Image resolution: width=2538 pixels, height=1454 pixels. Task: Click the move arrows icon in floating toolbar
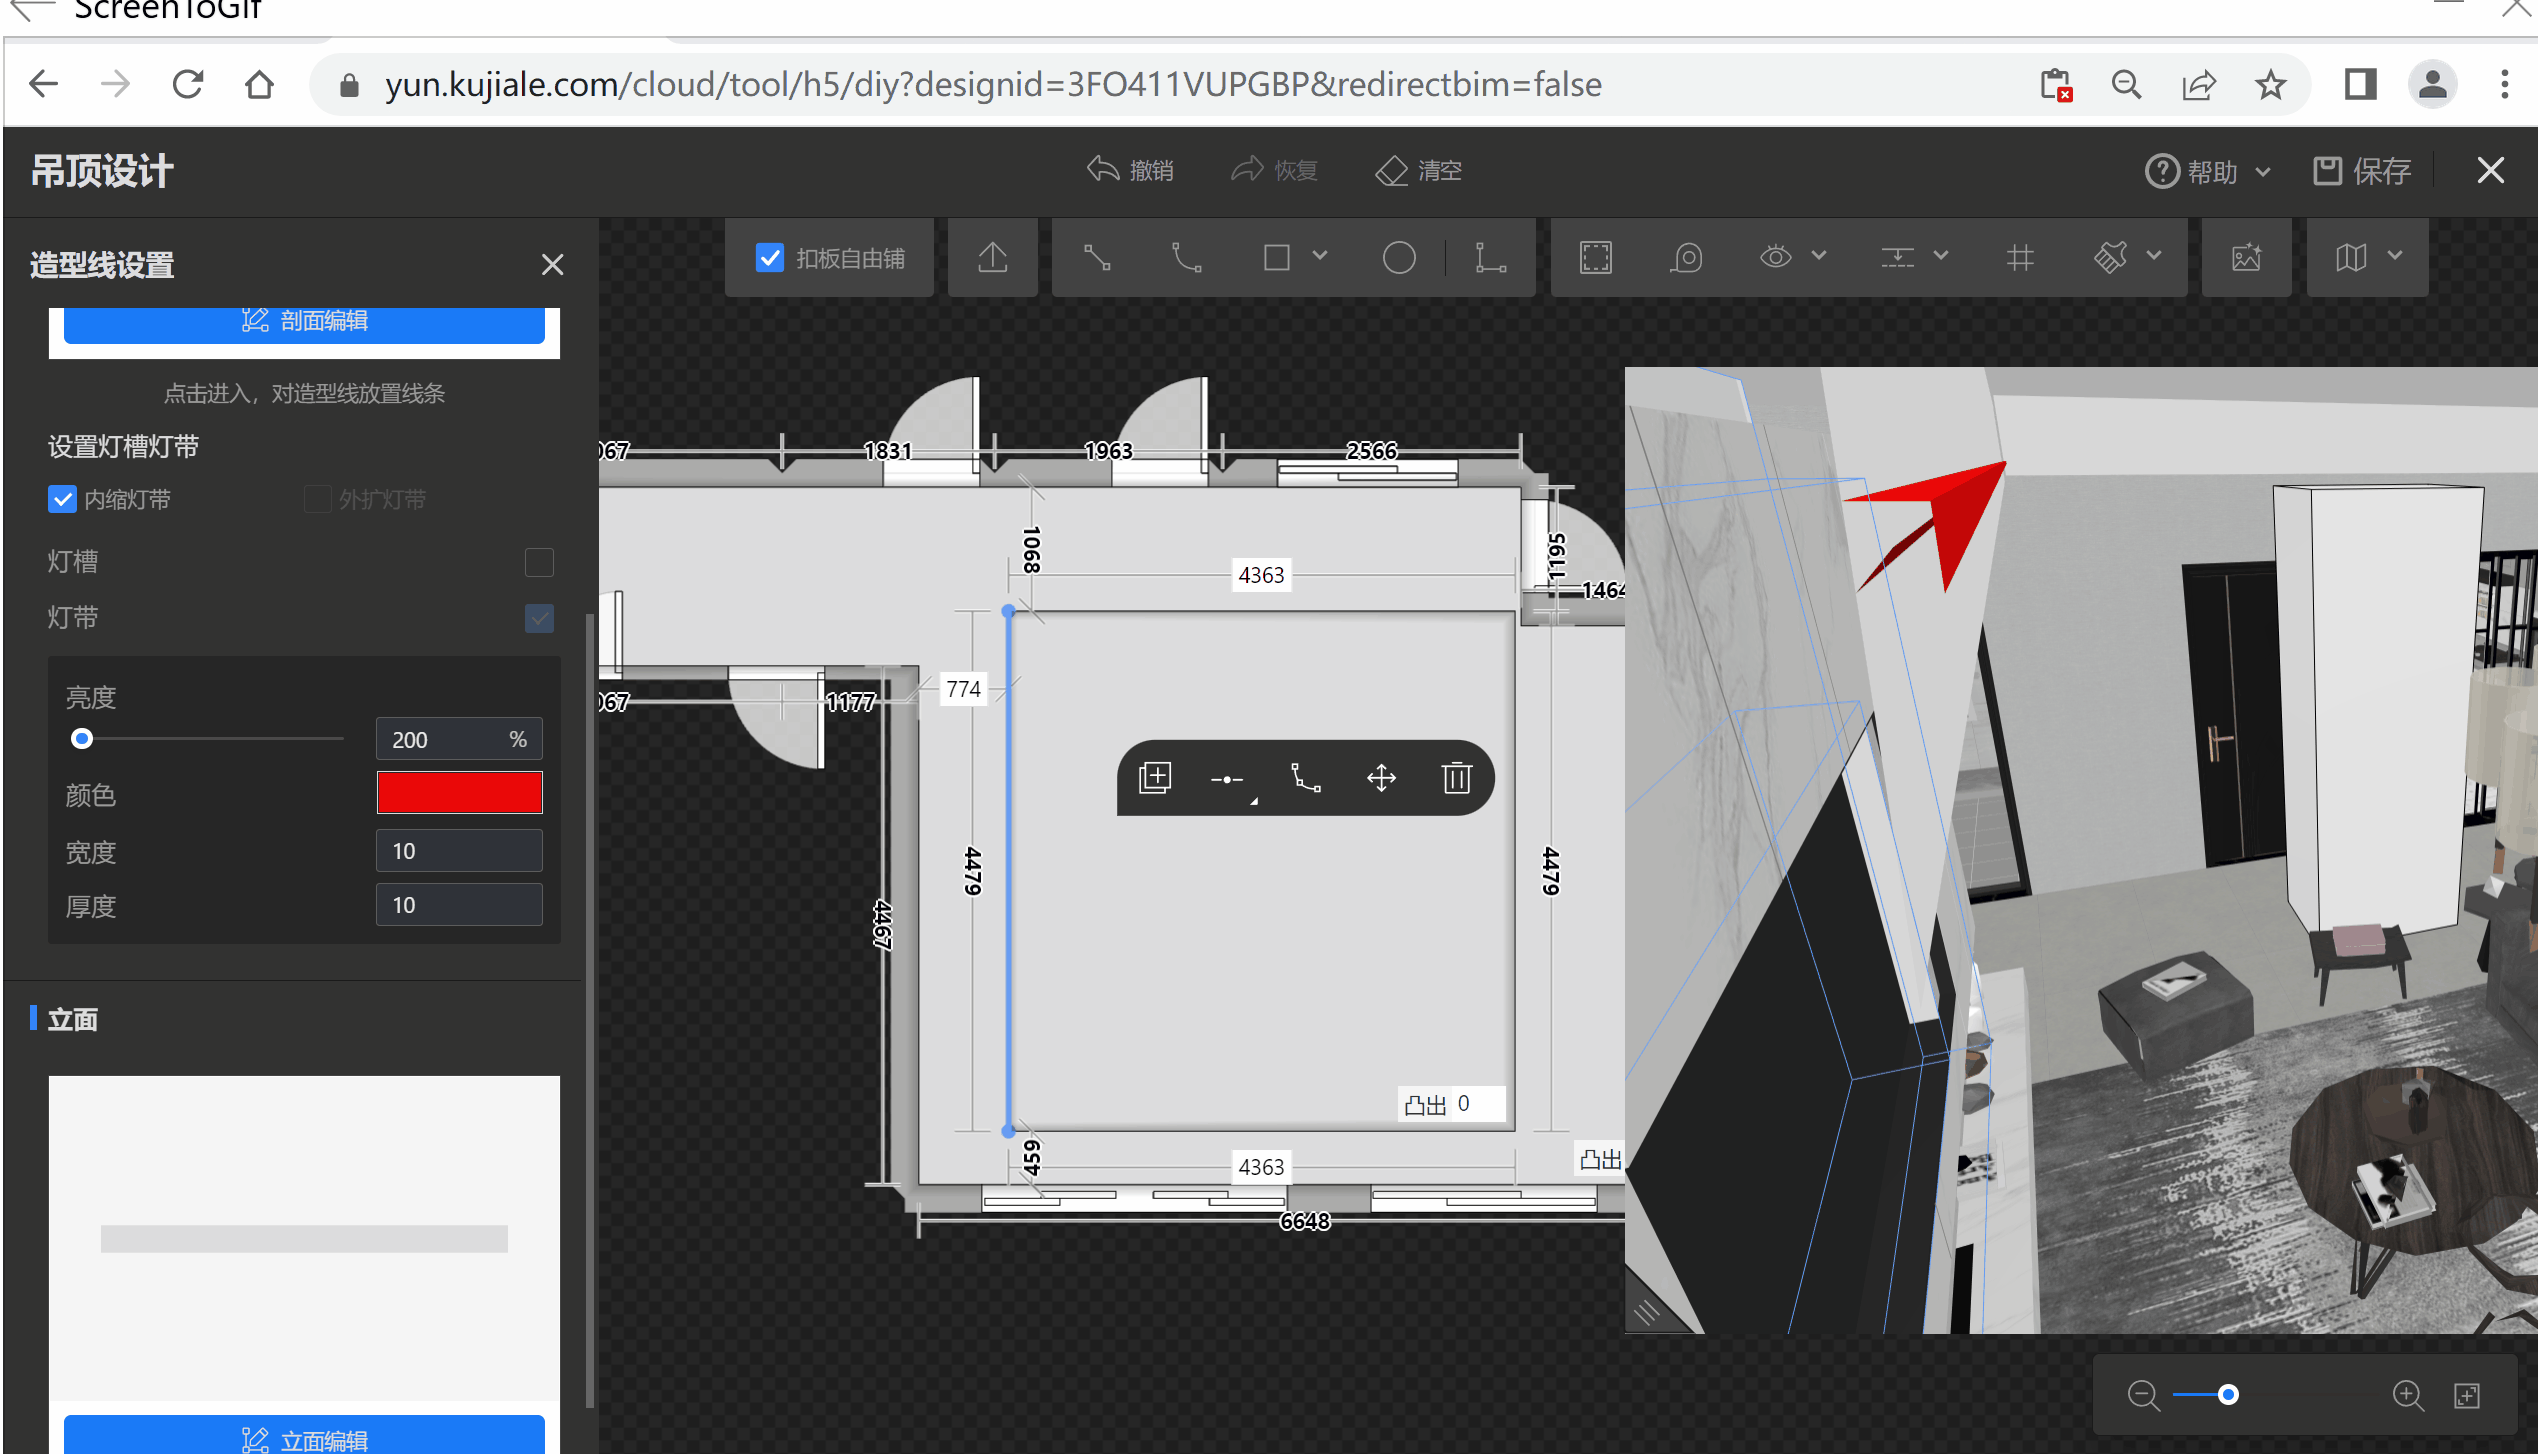1381,777
